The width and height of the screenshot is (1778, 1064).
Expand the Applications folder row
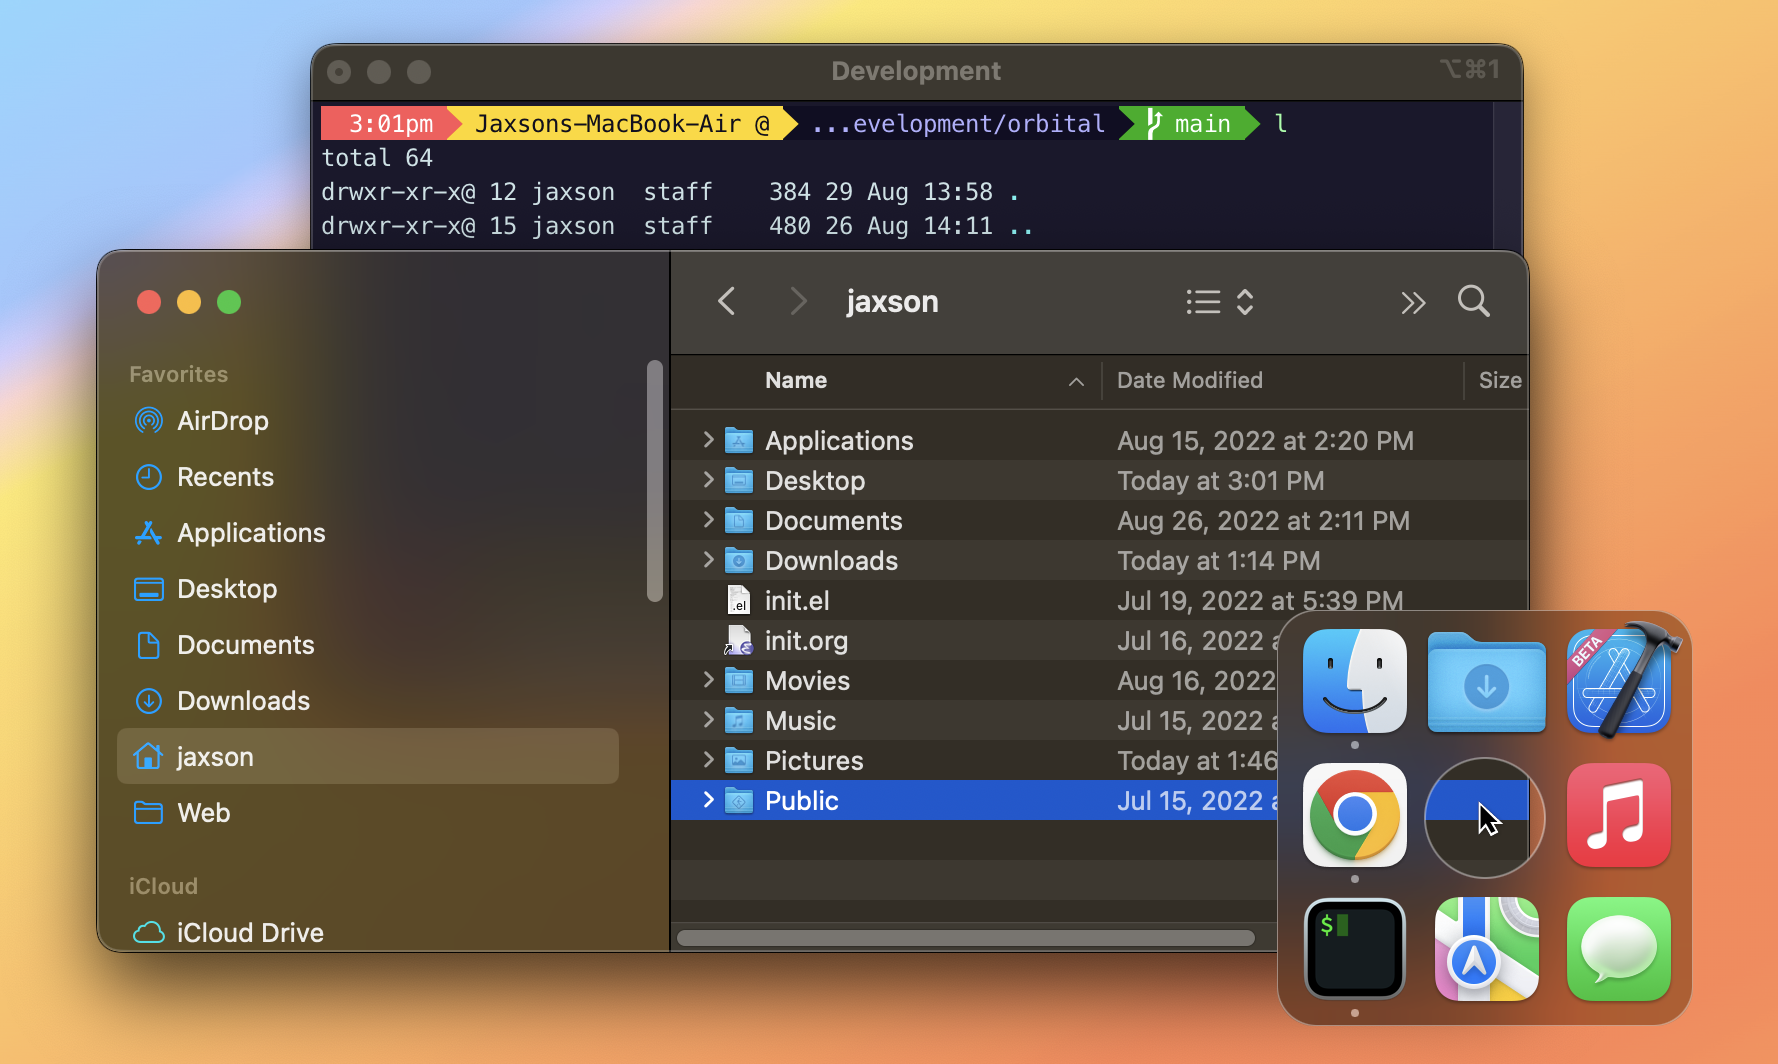(708, 440)
